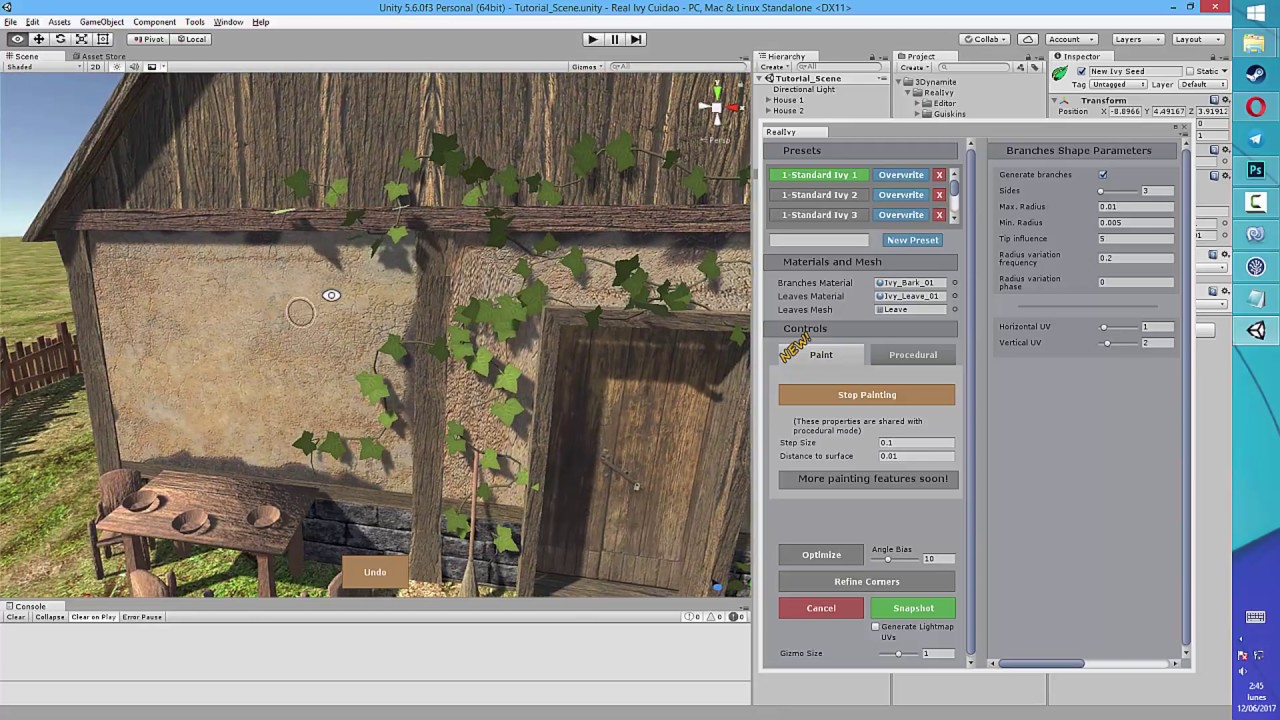Delete preset 1-Standard Ivy 1
This screenshot has width=1280, height=720.
[939, 175]
